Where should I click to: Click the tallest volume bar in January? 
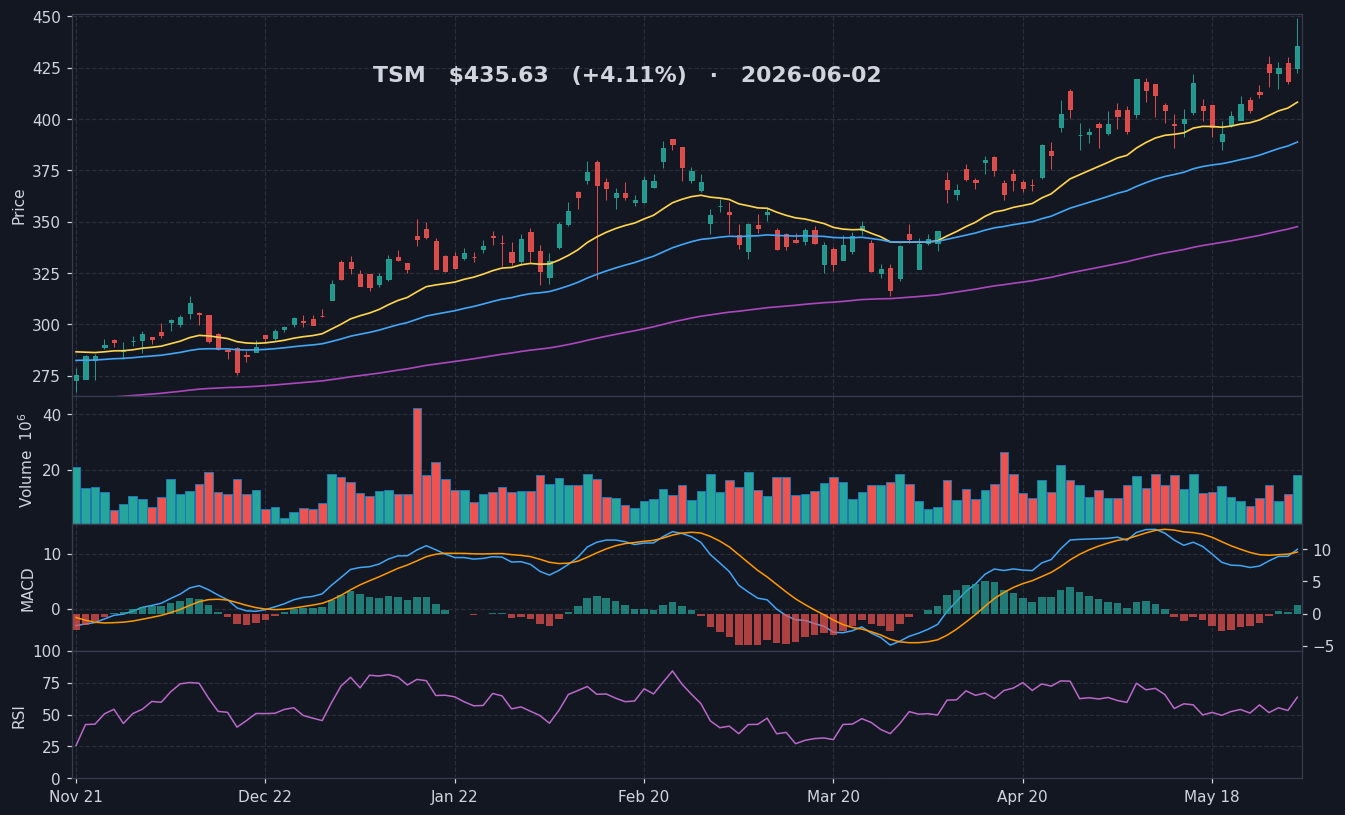click(417, 466)
